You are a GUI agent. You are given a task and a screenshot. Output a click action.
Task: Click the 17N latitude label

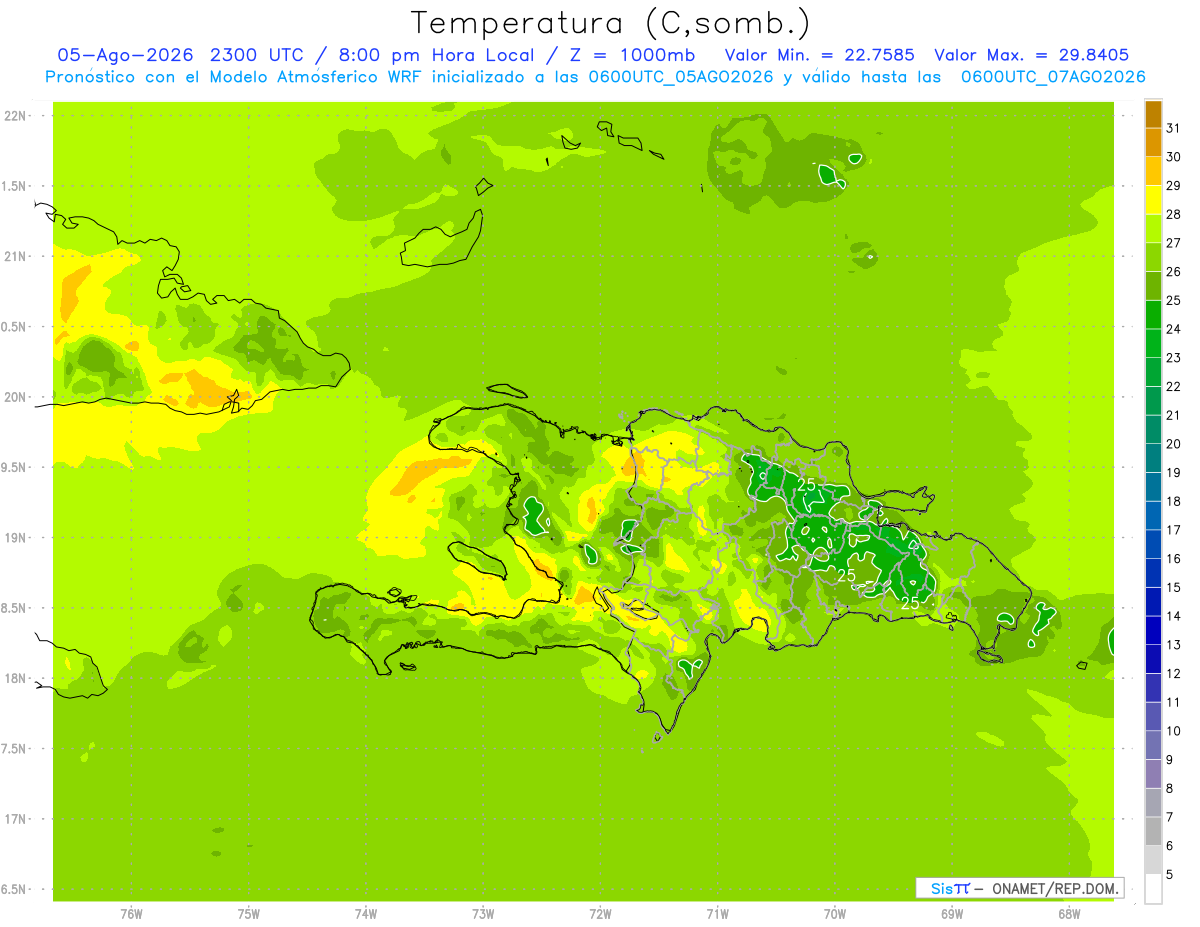click(x=17, y=819)
